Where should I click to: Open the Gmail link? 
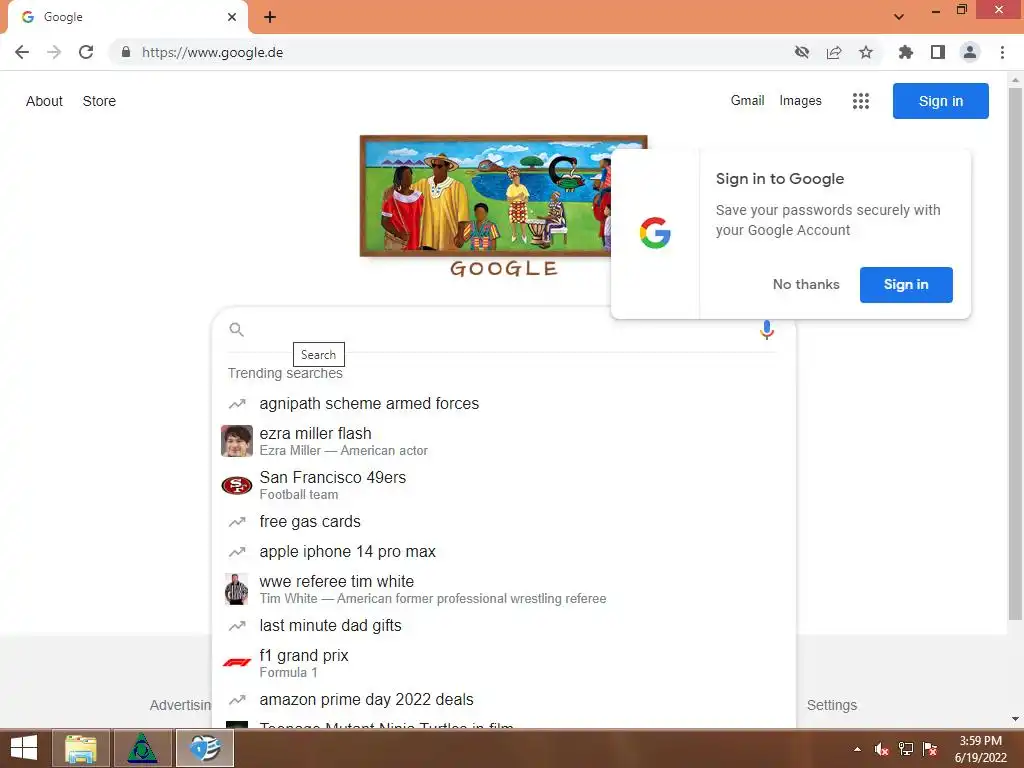747,101
